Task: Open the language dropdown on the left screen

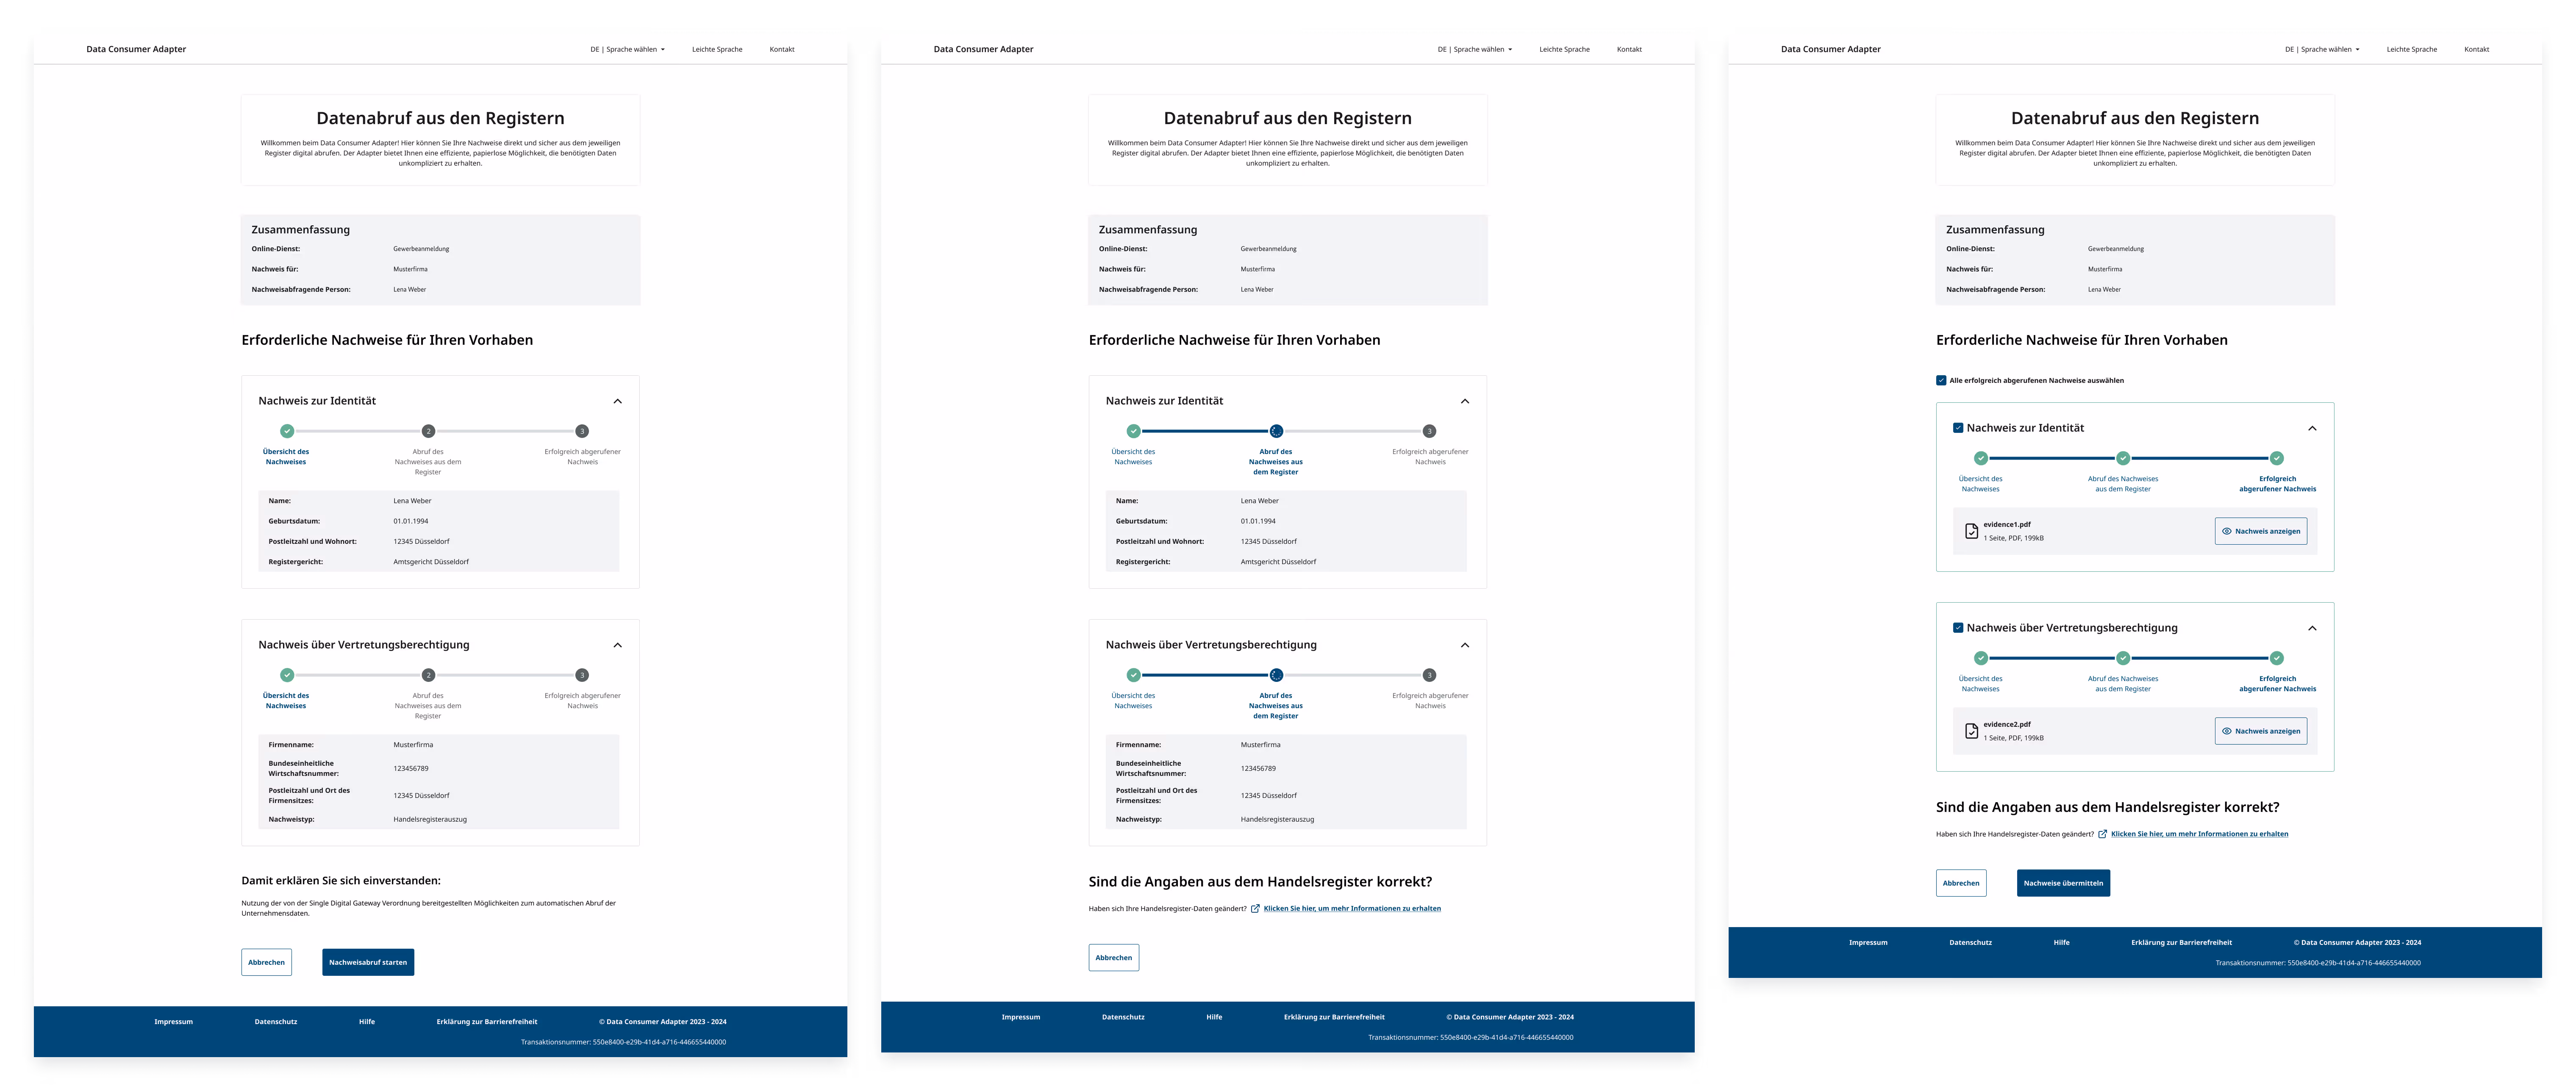Action: [x=627, y=49]
